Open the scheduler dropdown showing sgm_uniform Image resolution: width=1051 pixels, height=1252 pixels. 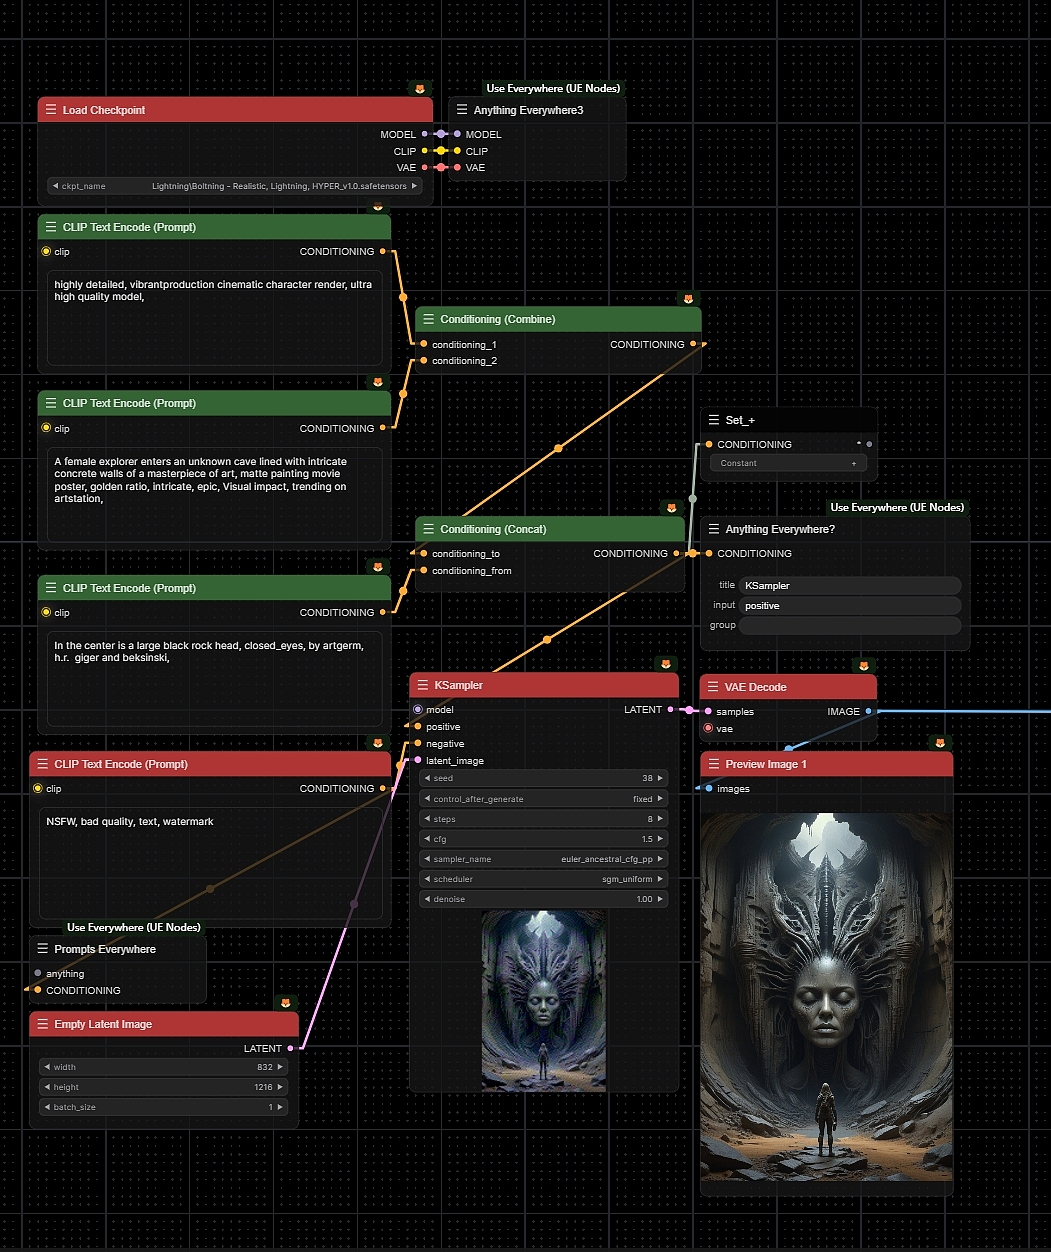[x=544, y=879]
